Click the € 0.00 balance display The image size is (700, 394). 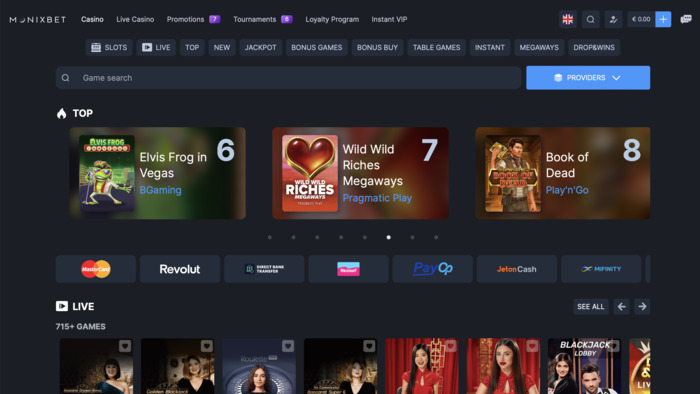[641, 19]
